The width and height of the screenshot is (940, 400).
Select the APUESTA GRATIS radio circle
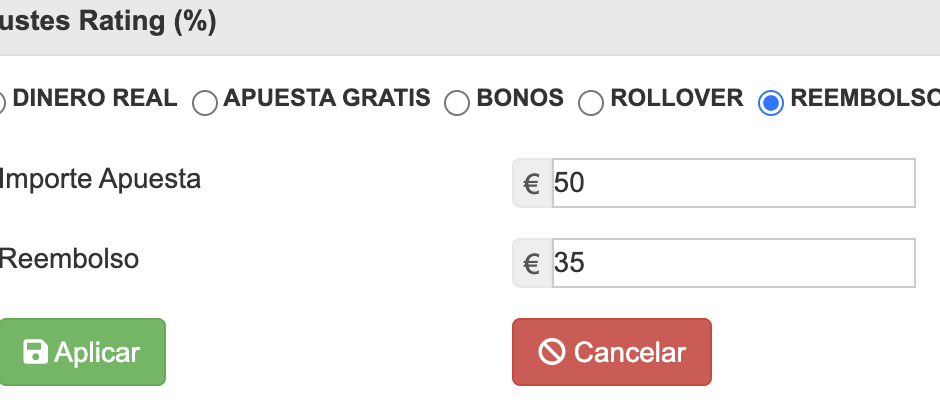pos(205,103)
